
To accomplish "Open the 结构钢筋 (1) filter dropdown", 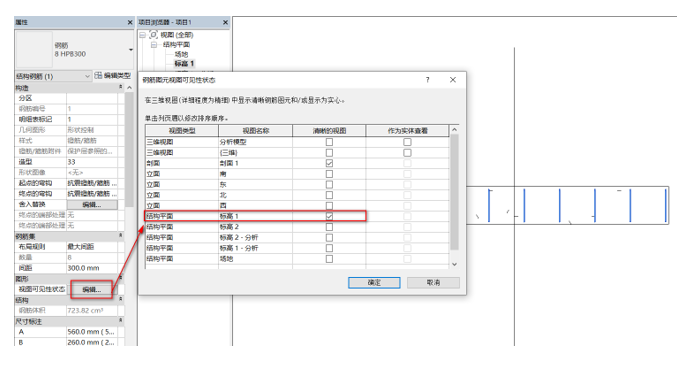I will pos(87,76).
